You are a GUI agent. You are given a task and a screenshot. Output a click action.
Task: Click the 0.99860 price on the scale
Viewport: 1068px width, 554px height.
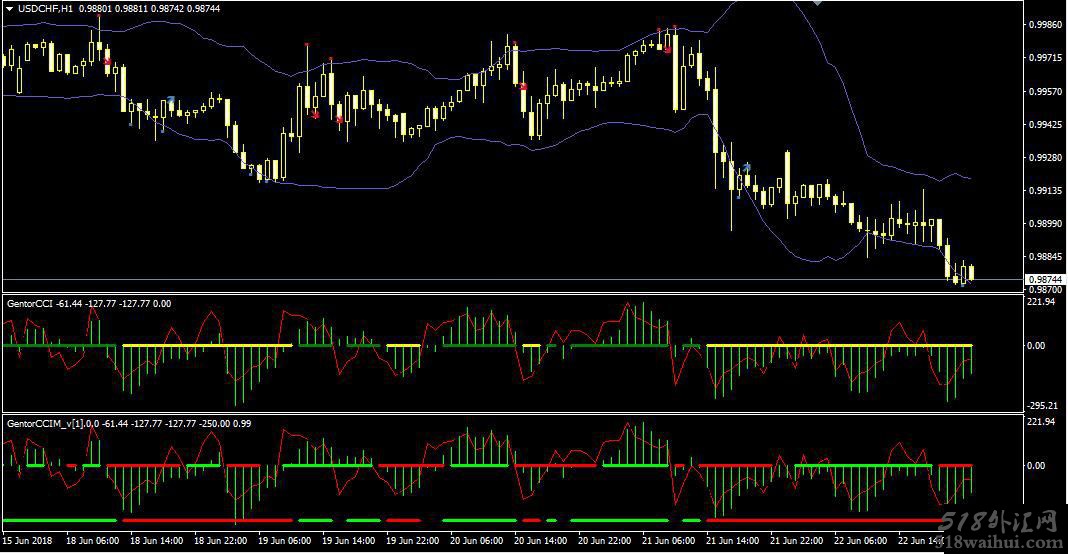click(x=1043, y=26)
